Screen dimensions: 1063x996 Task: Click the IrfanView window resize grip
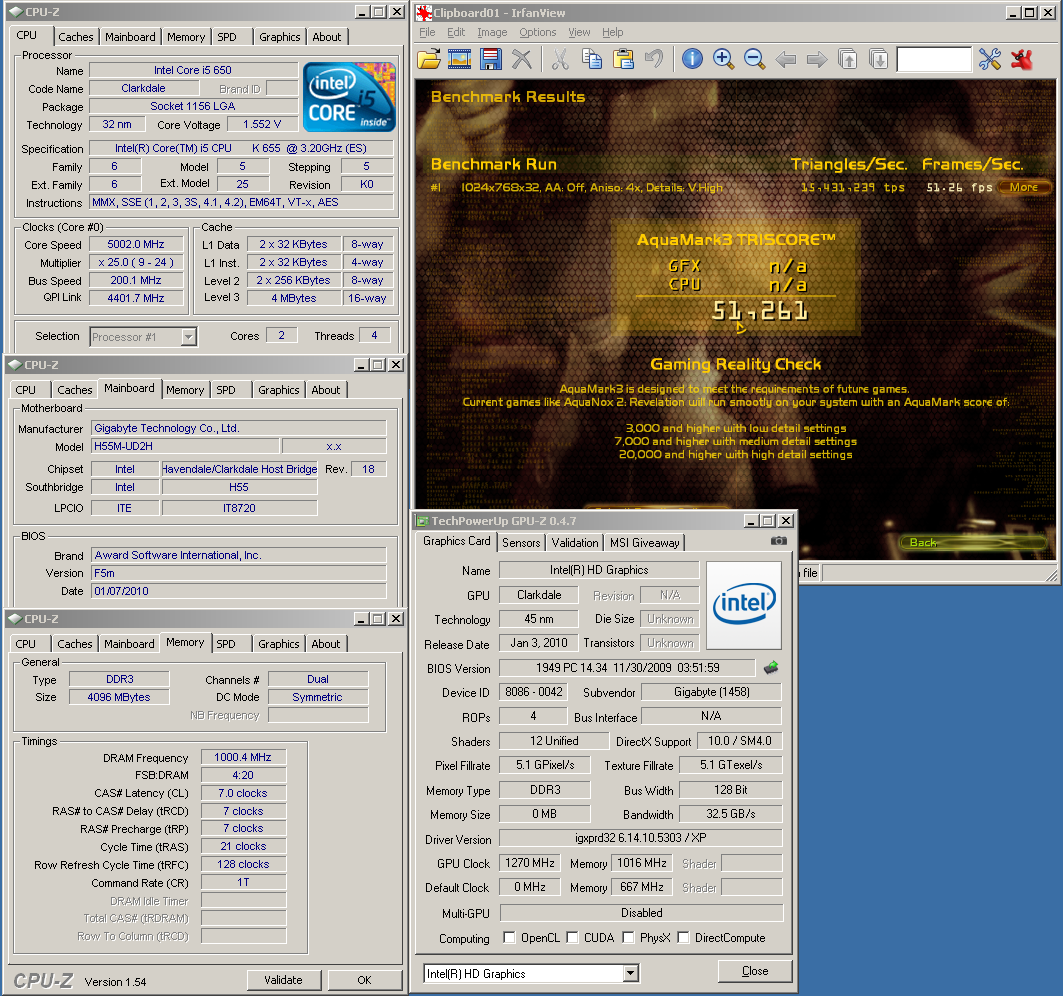point(1051,576)
